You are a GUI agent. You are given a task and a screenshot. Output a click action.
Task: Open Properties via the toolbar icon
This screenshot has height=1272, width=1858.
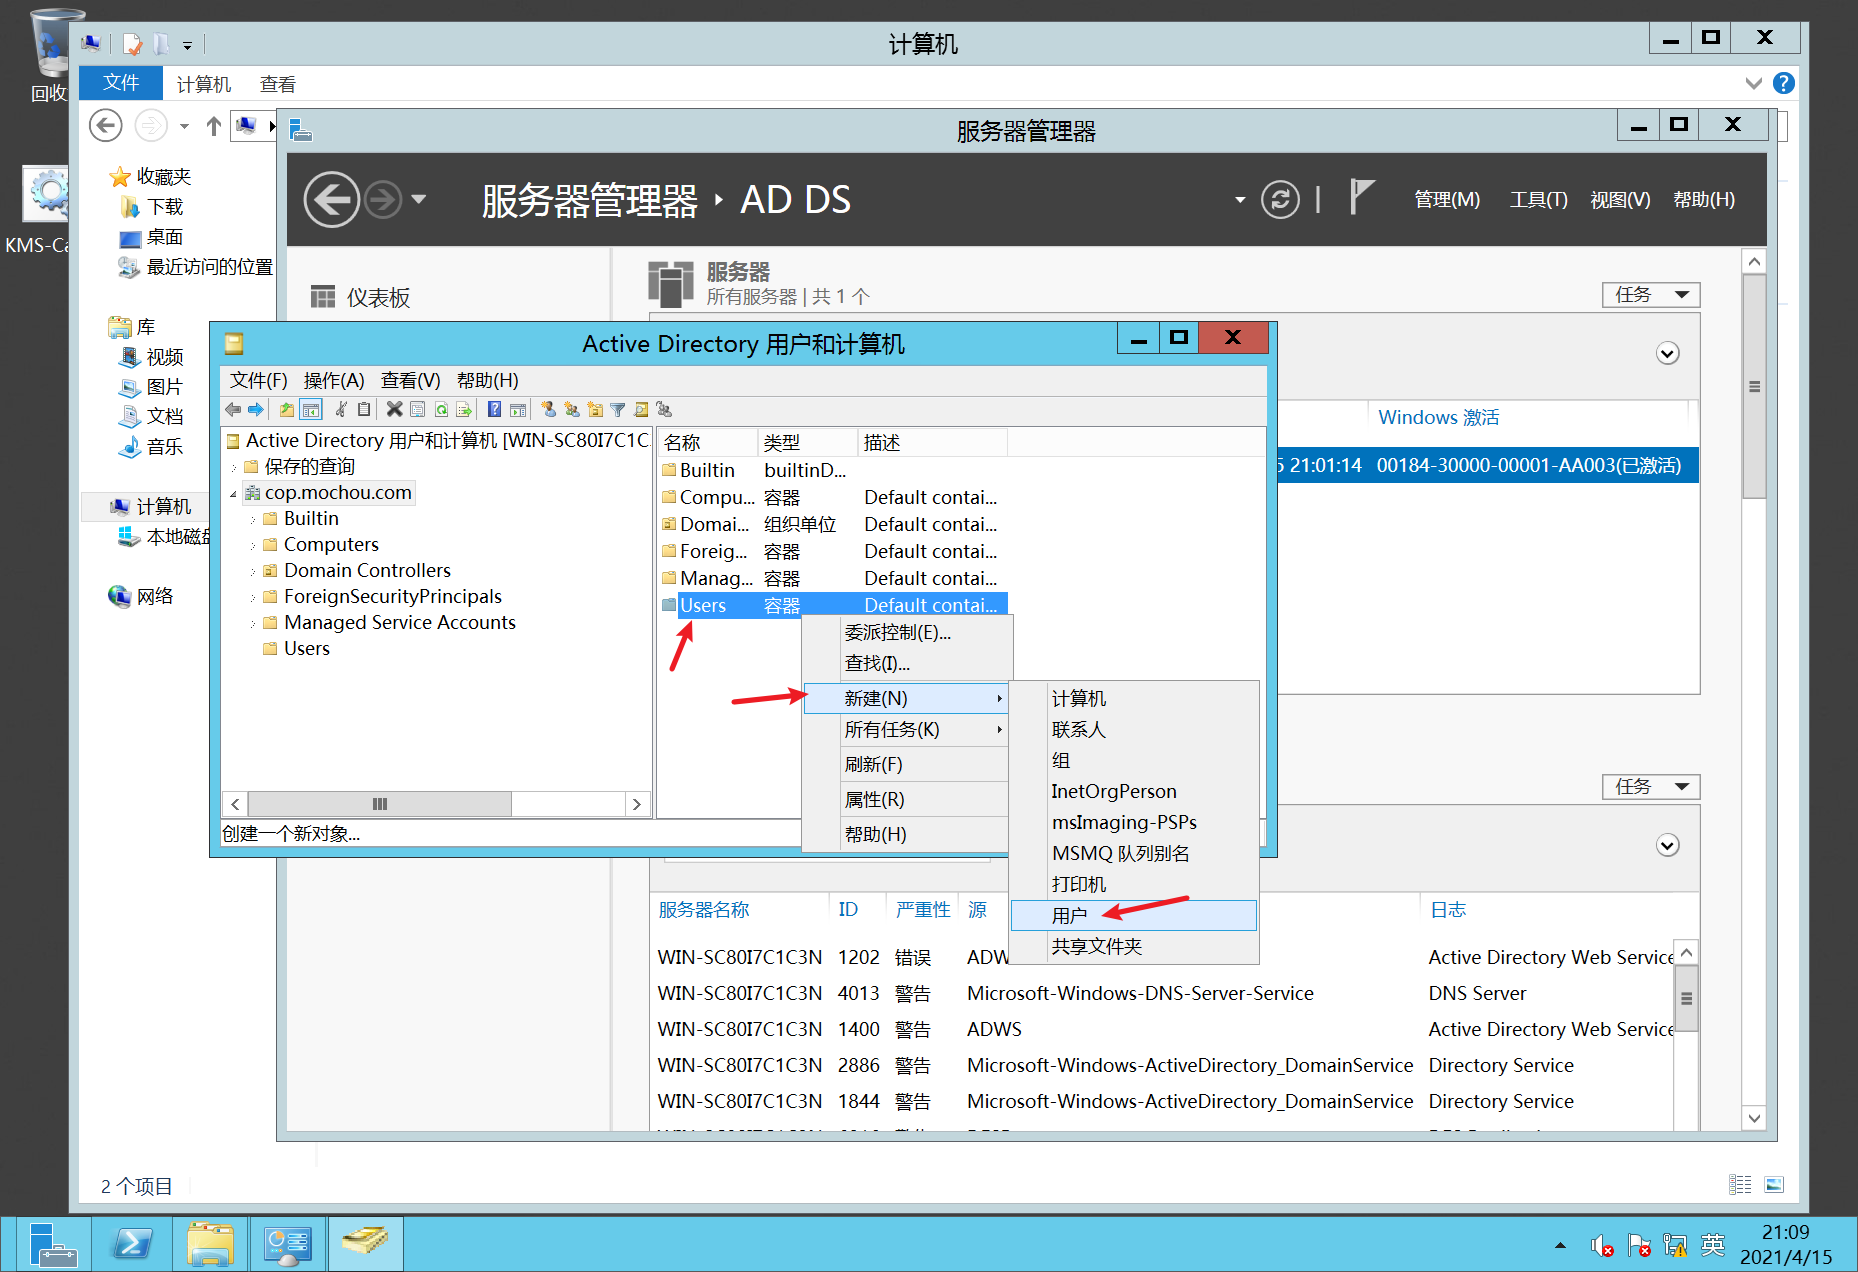417,409
